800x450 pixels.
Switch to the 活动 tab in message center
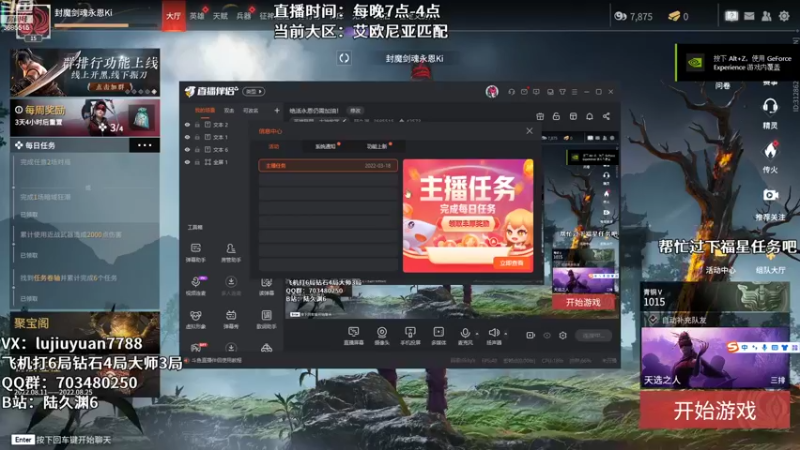pyautogui.click(x=274, y=146)
